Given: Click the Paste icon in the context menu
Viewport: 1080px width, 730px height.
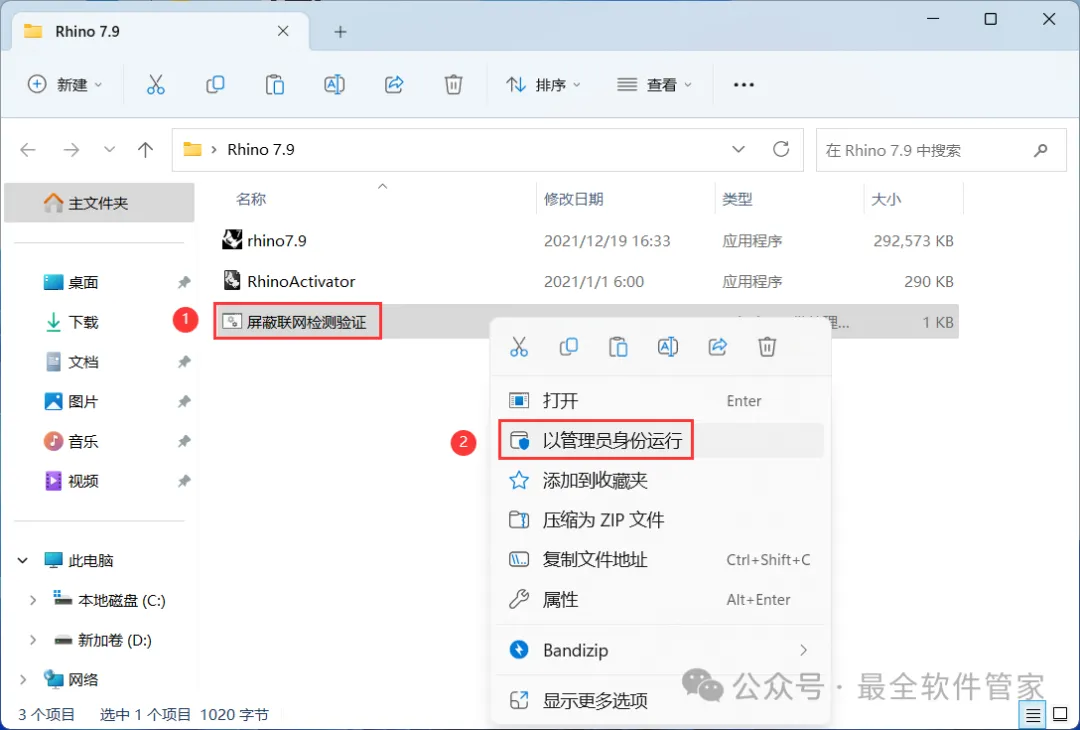Looking at the screenshot, I should [x=618, y=346].
